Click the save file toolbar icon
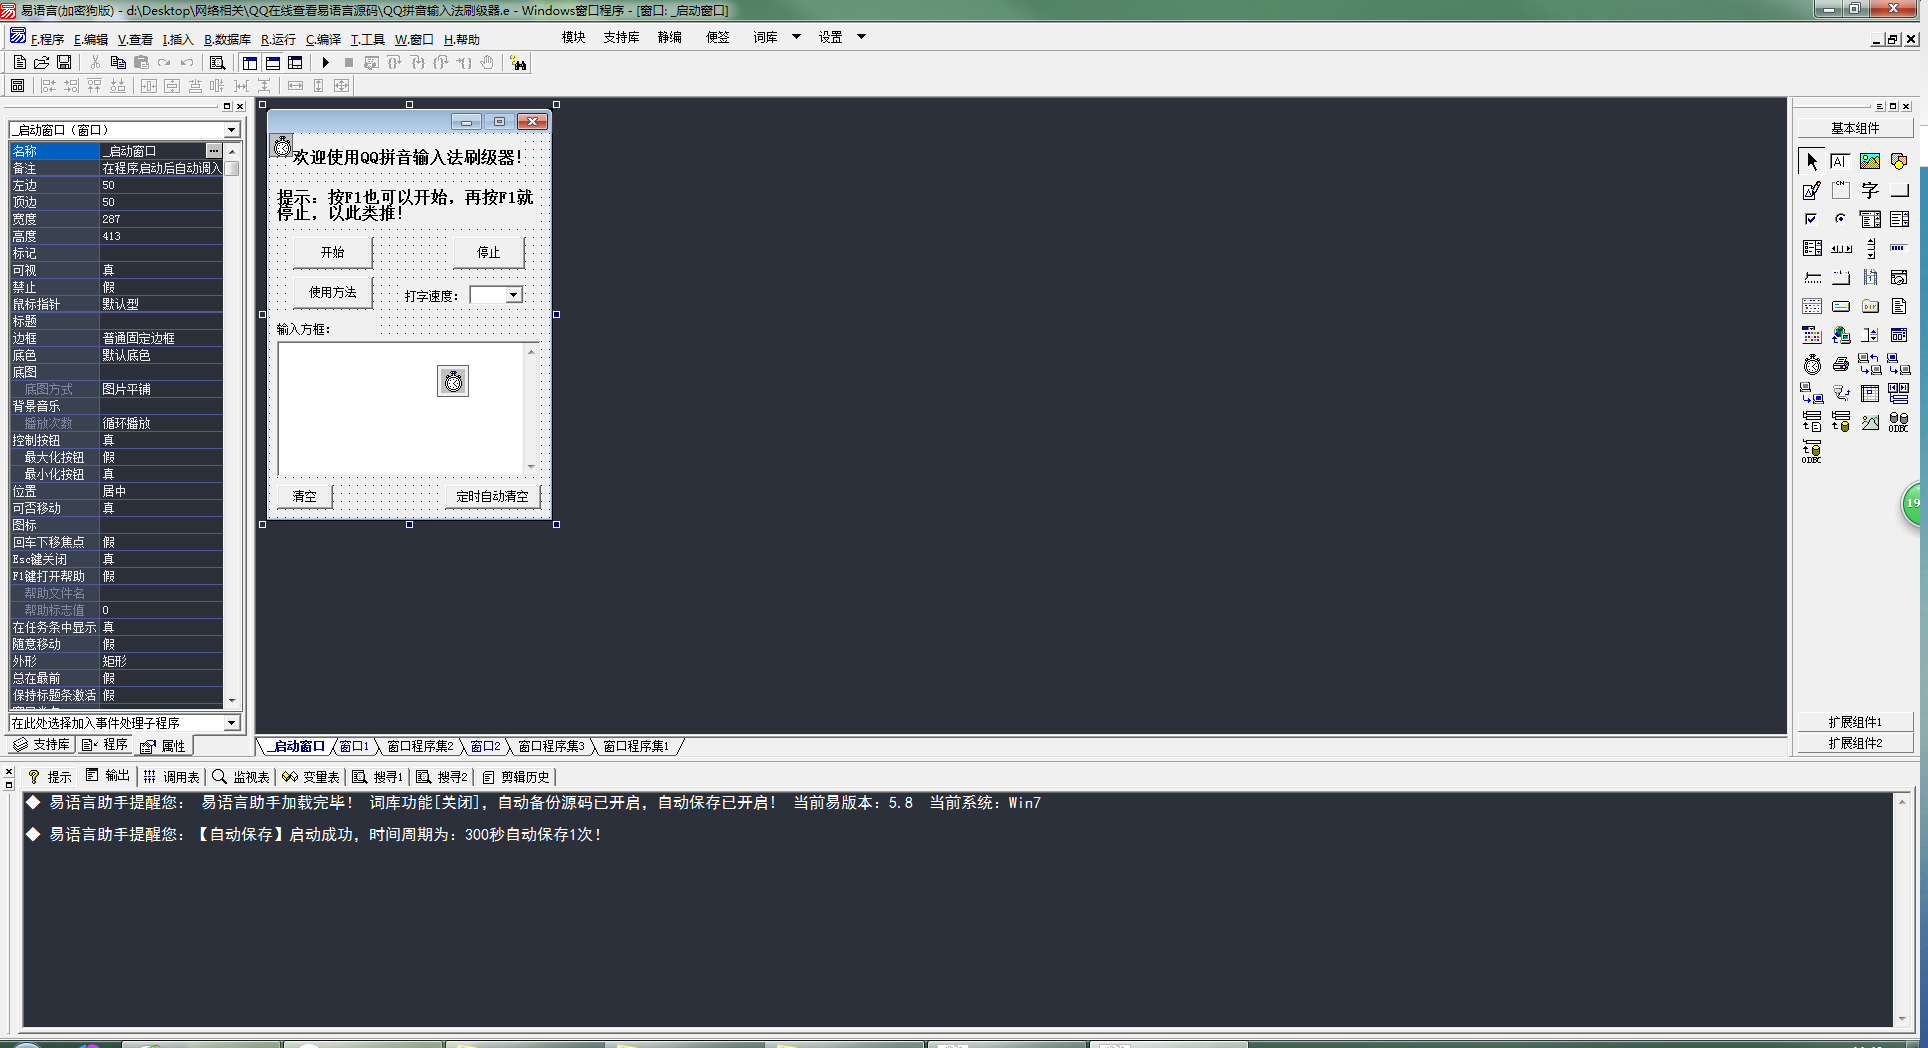 coord(64,63)
